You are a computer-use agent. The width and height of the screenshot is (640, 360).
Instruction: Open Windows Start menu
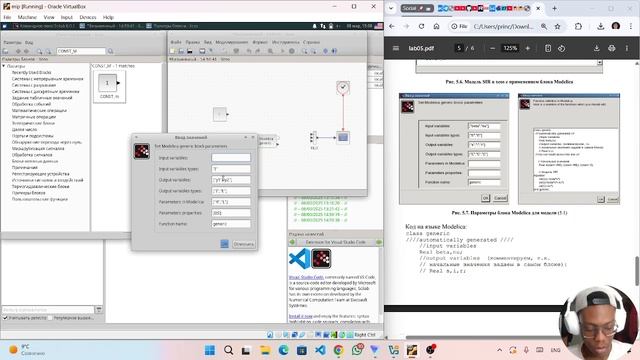click(x=210, y=350)
